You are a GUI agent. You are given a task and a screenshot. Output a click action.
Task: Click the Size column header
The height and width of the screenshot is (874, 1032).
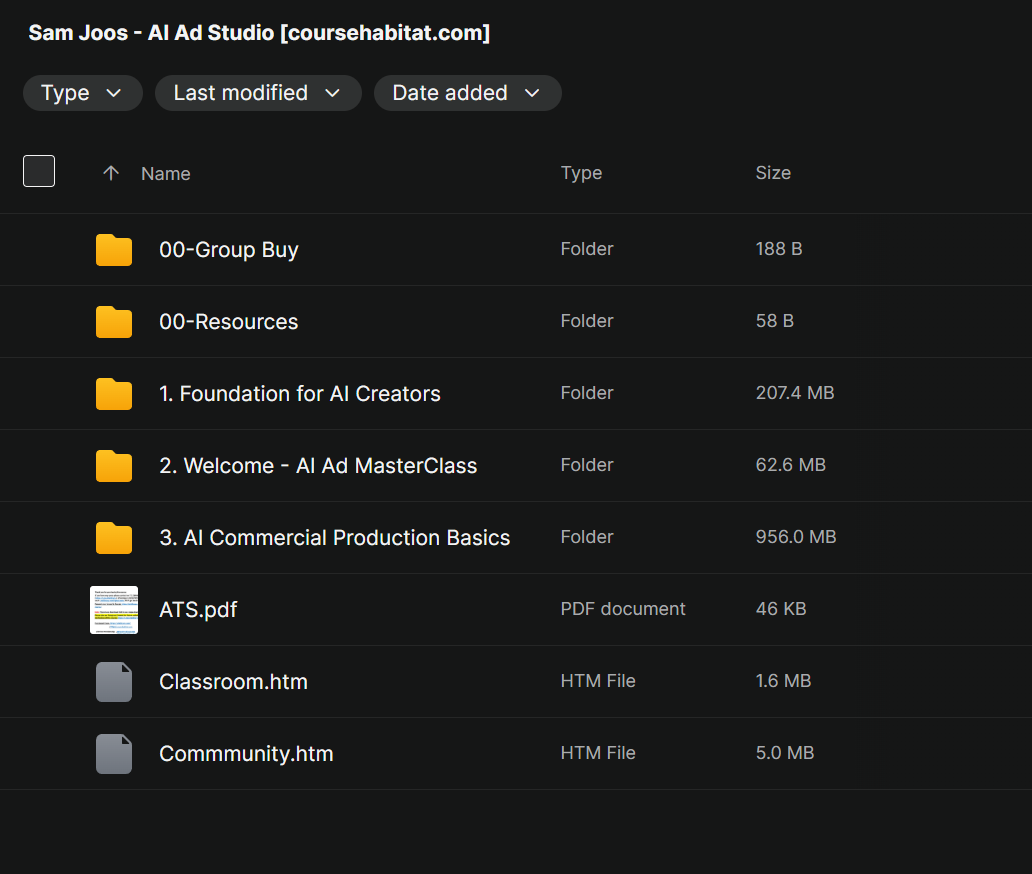click(x=773, y=173)
